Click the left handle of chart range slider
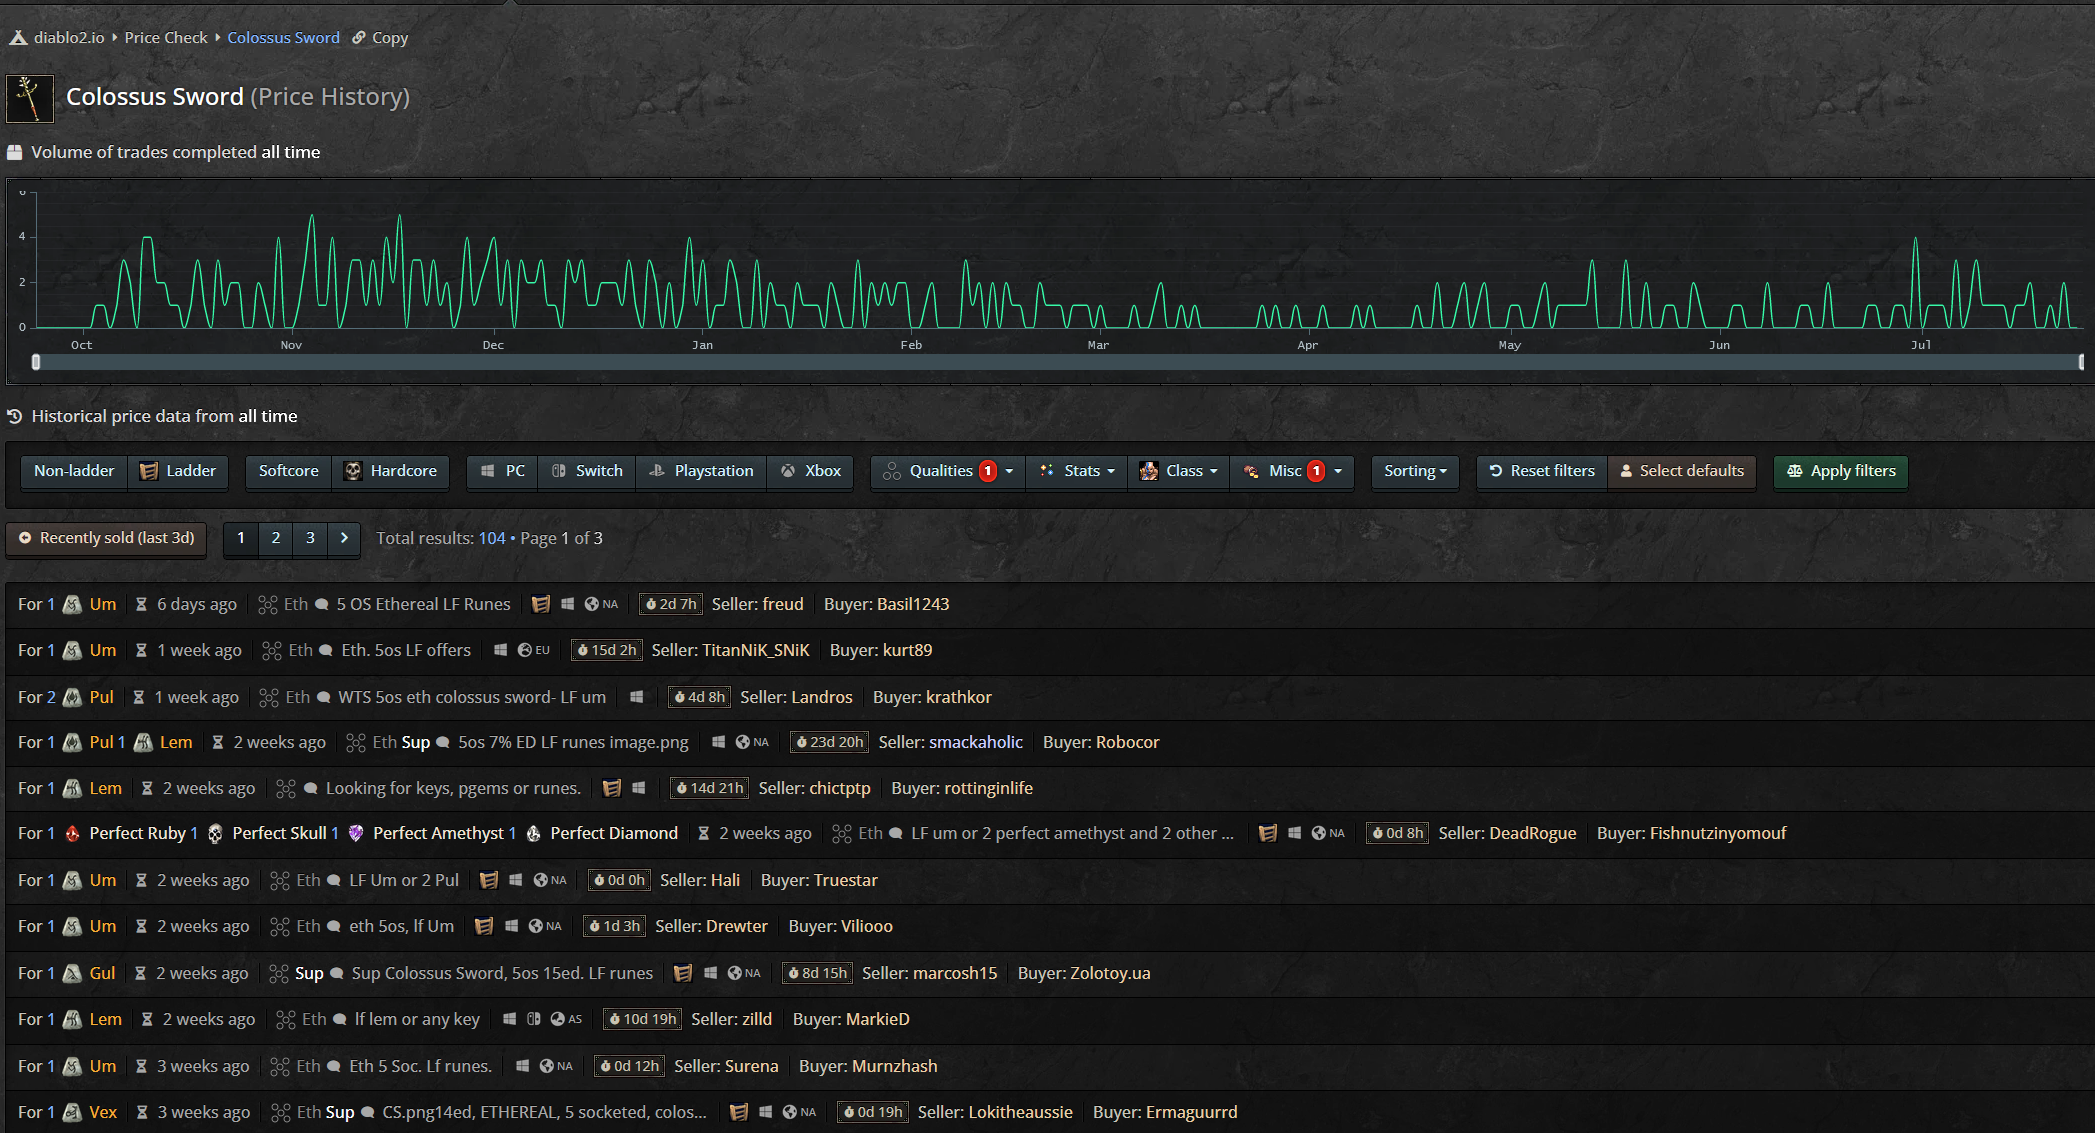The height and width of the screenshot is (1133, 2095). [x=36, y=362]
